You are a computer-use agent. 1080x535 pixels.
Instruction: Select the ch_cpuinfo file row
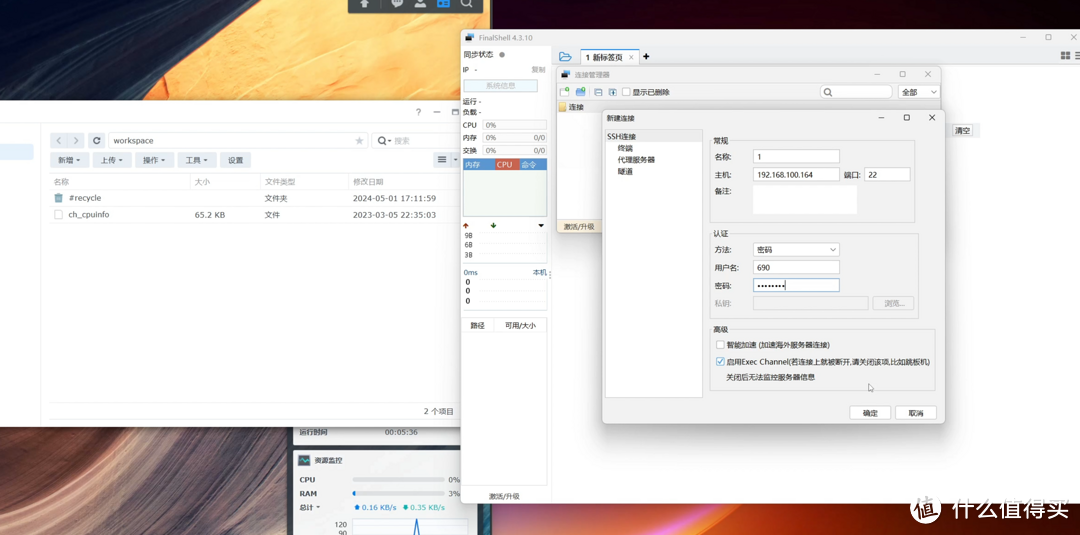(88, 215)
